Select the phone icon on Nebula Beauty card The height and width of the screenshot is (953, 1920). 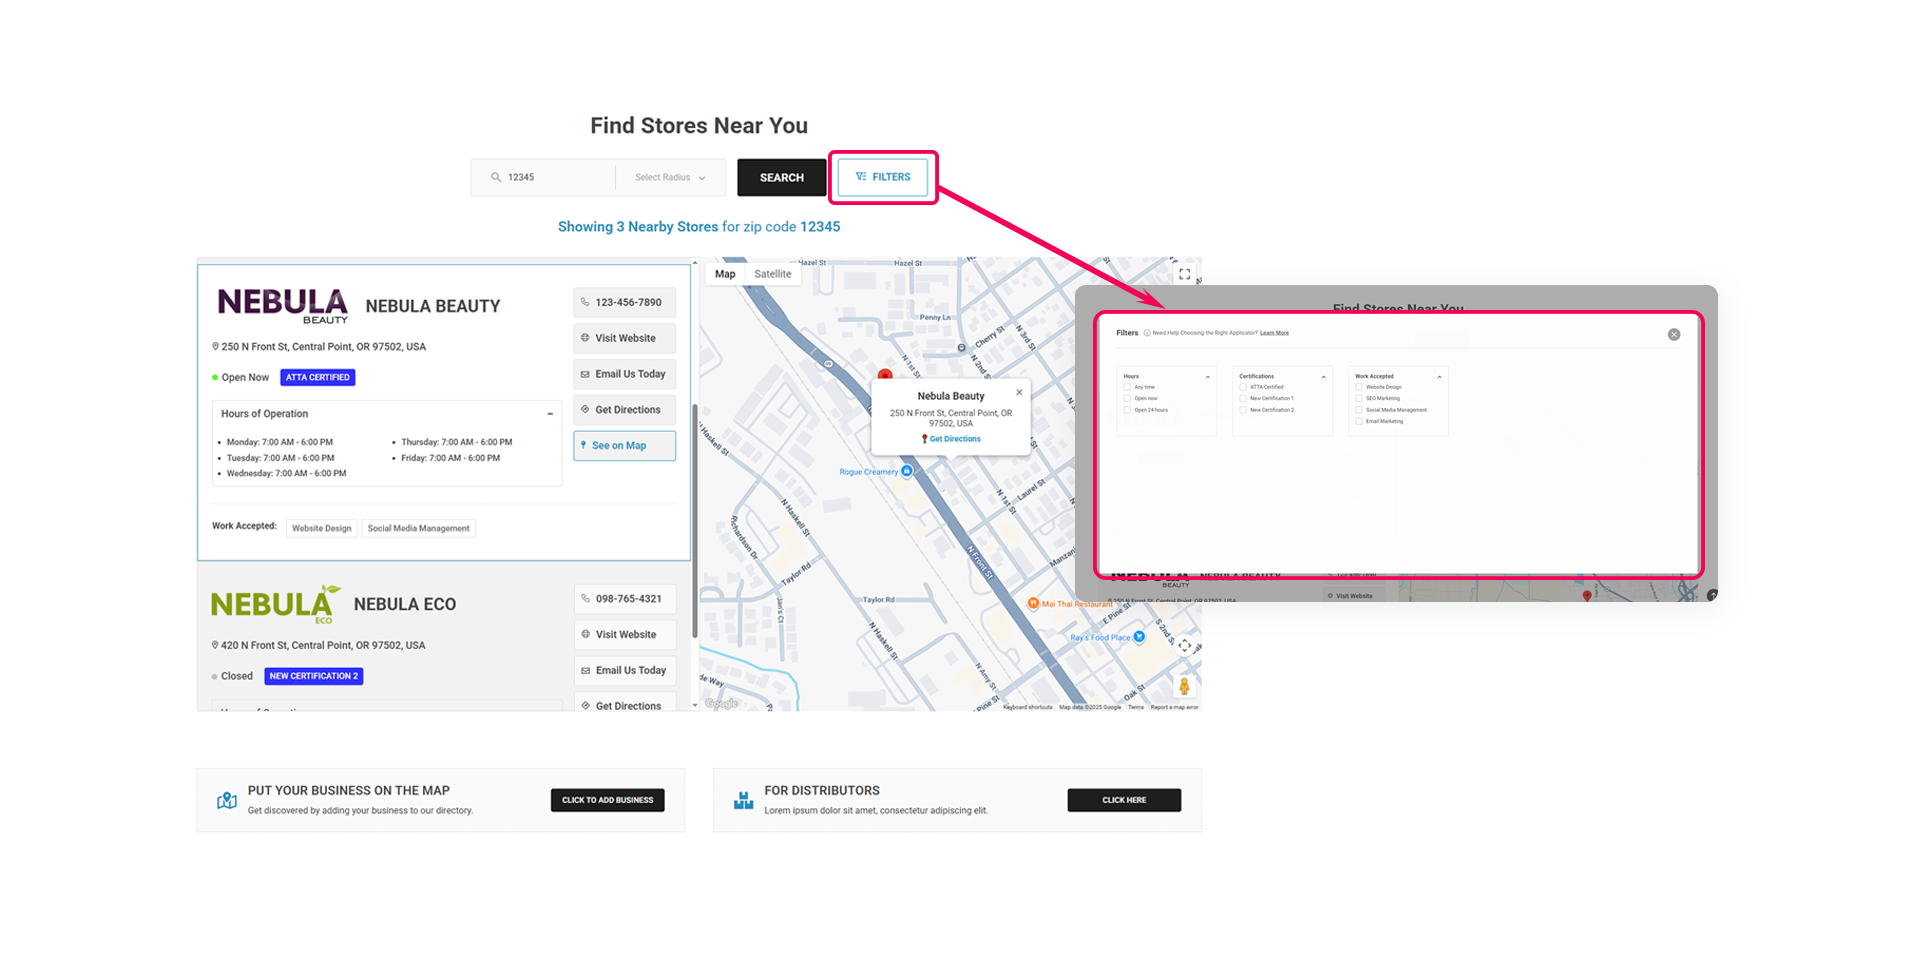point(583,302)
